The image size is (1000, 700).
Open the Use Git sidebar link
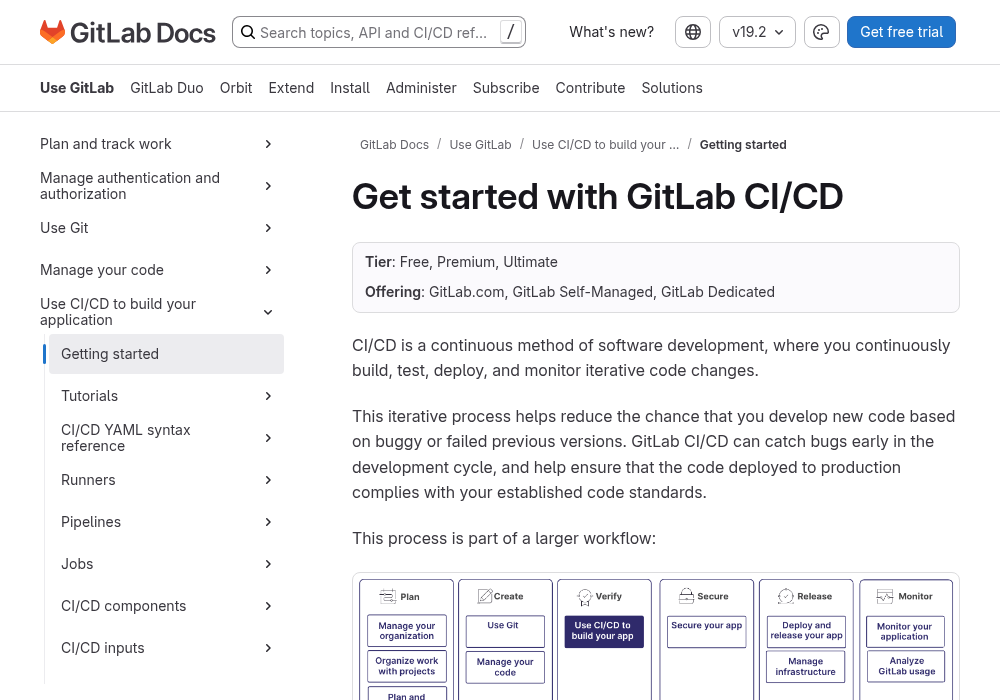click(x=64, y=228)
